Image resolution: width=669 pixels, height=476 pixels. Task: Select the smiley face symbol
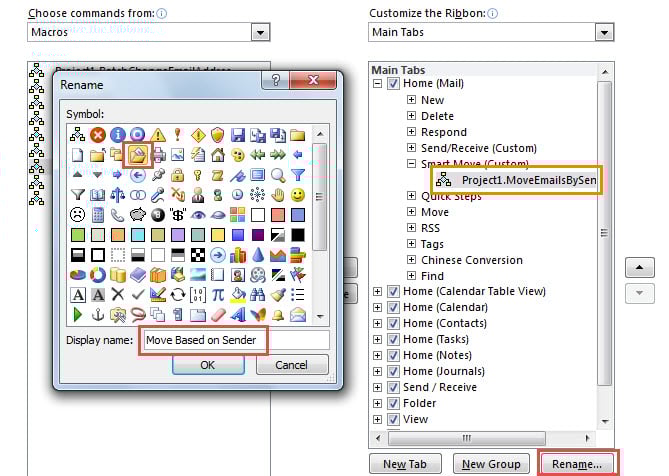click(x=298, y=194)
